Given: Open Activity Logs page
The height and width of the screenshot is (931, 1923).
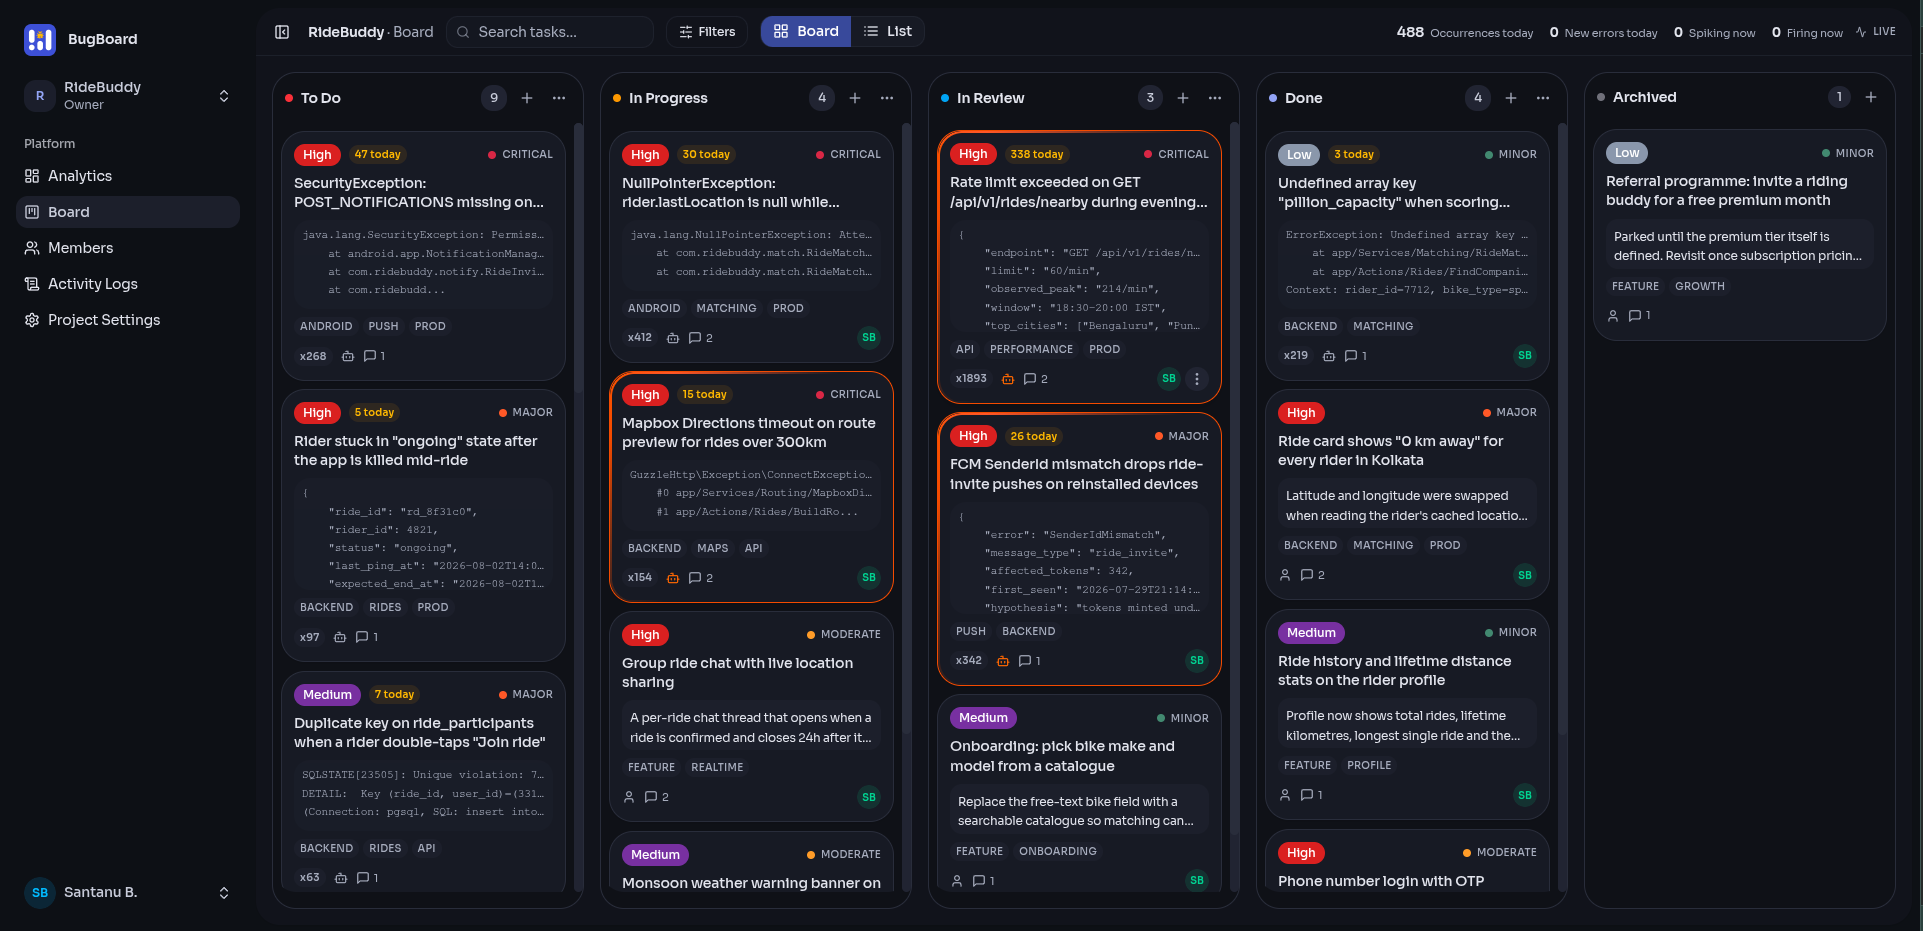Looking at the screenshot, I should click(x=128, y=284).
